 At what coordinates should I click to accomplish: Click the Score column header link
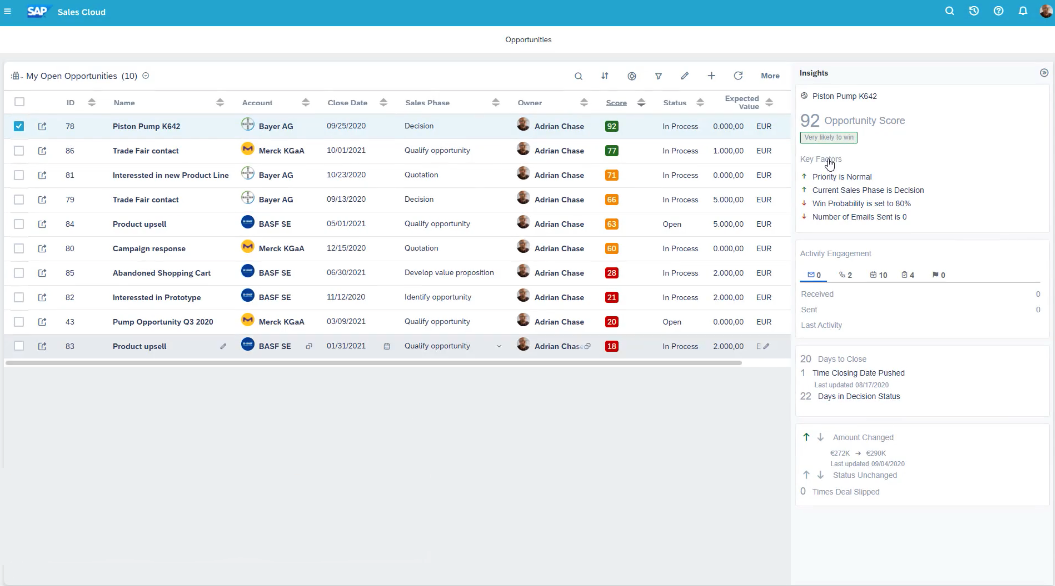[x=616, y=103]
